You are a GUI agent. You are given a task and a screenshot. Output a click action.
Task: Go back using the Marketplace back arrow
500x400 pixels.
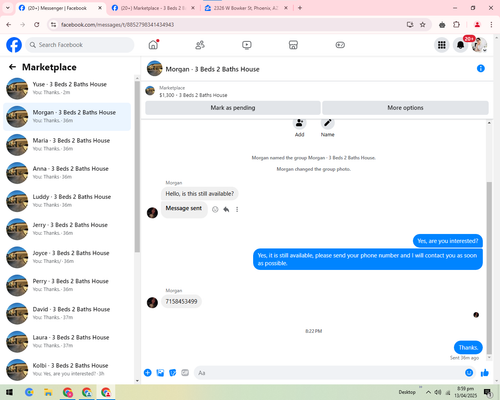(12, 67)
